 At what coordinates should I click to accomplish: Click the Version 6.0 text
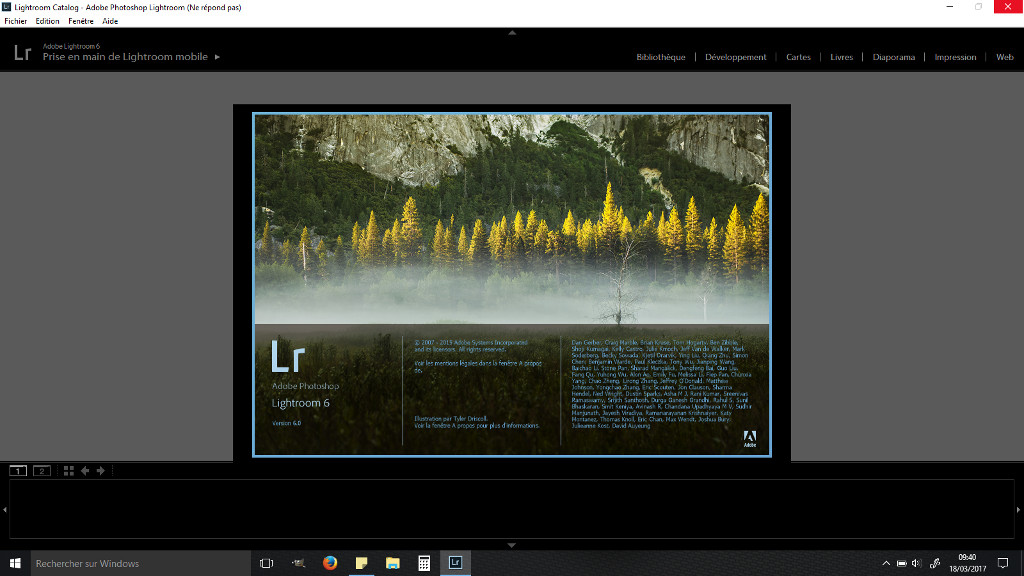click(x=287, y=423)
